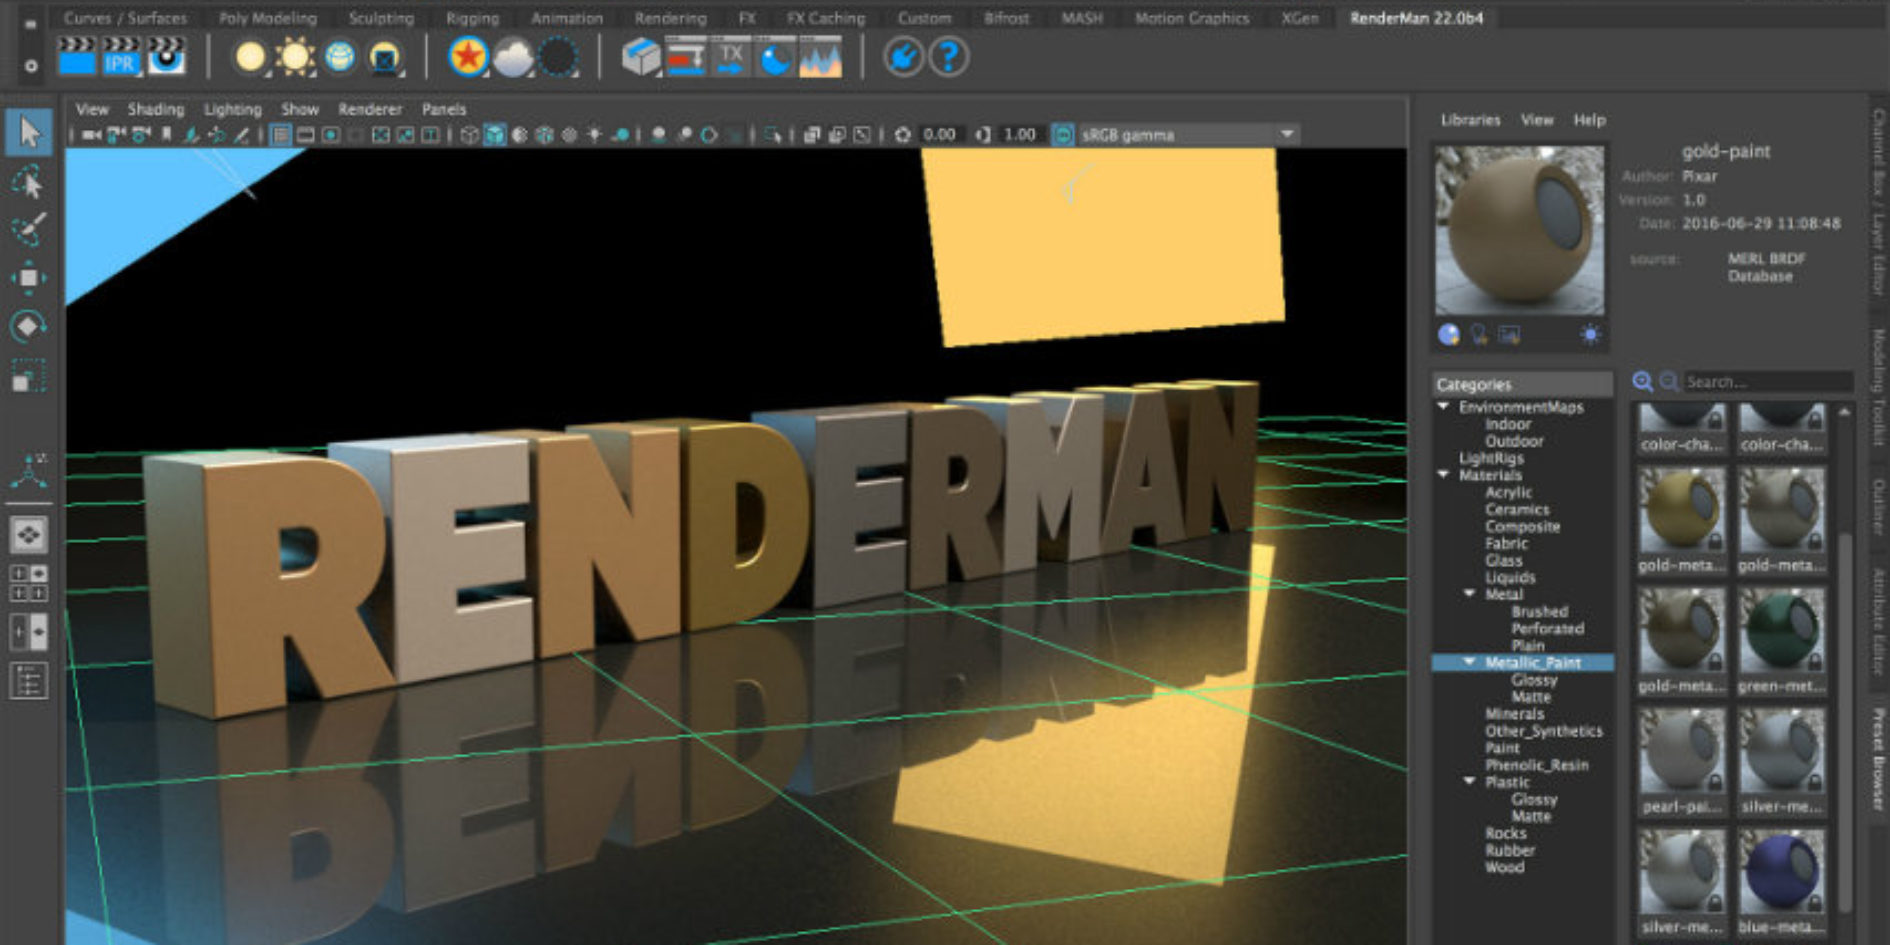Create a distant sun light from the shelf
Viewport: 1890px width, 945px height.
tap(295, 57)
